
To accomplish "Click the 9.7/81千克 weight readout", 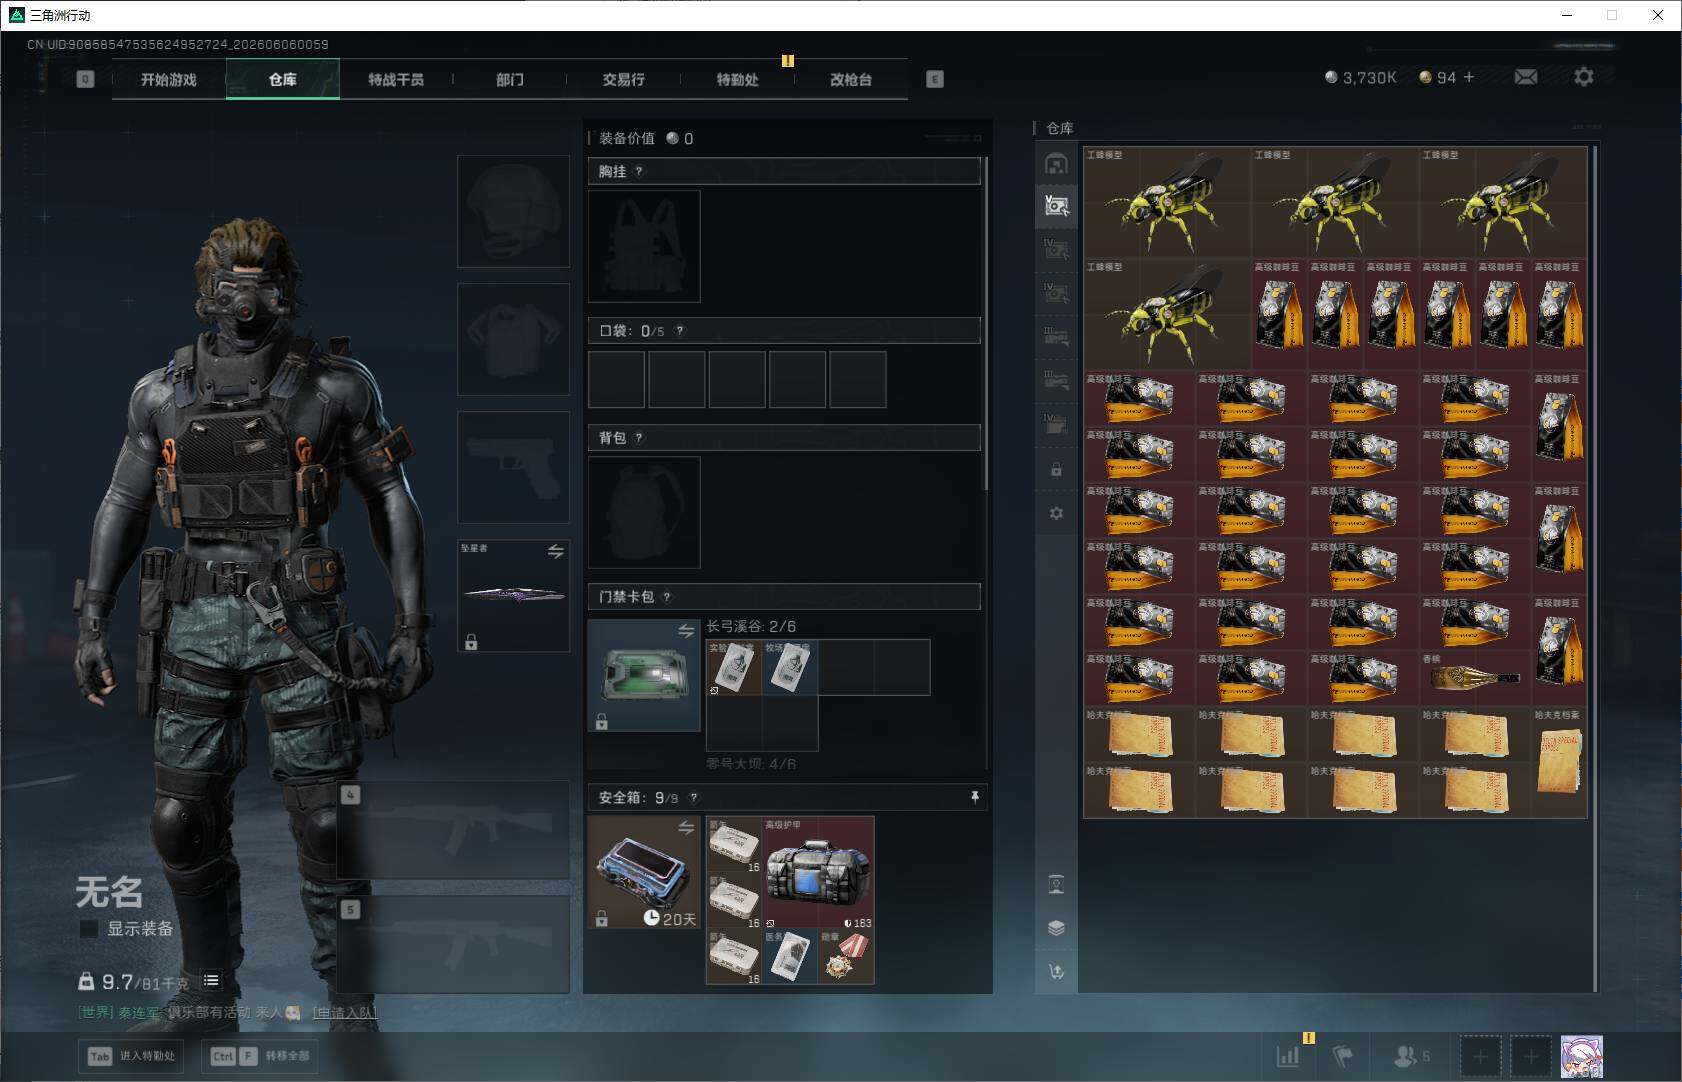I will click(x=134, y=982).
